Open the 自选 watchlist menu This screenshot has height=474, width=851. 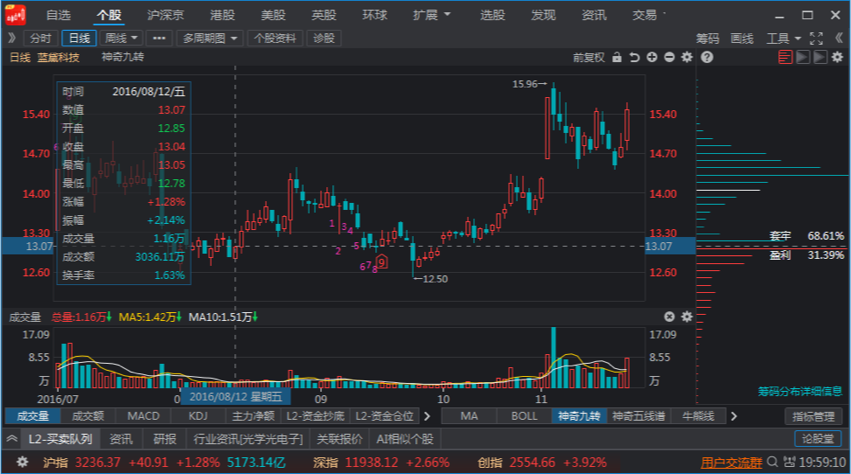pyautogui.click(x=58, y=15)
